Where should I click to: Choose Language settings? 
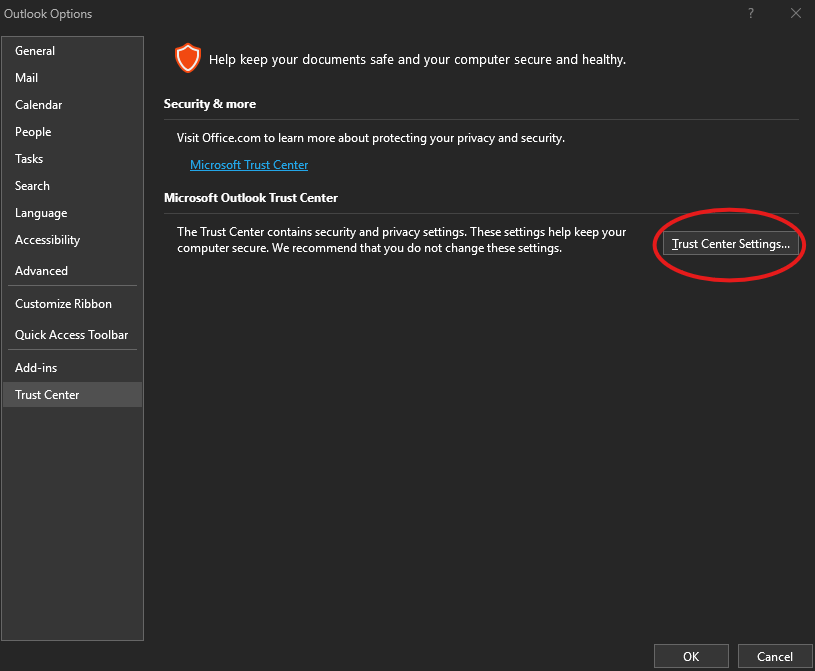(41, 212)
